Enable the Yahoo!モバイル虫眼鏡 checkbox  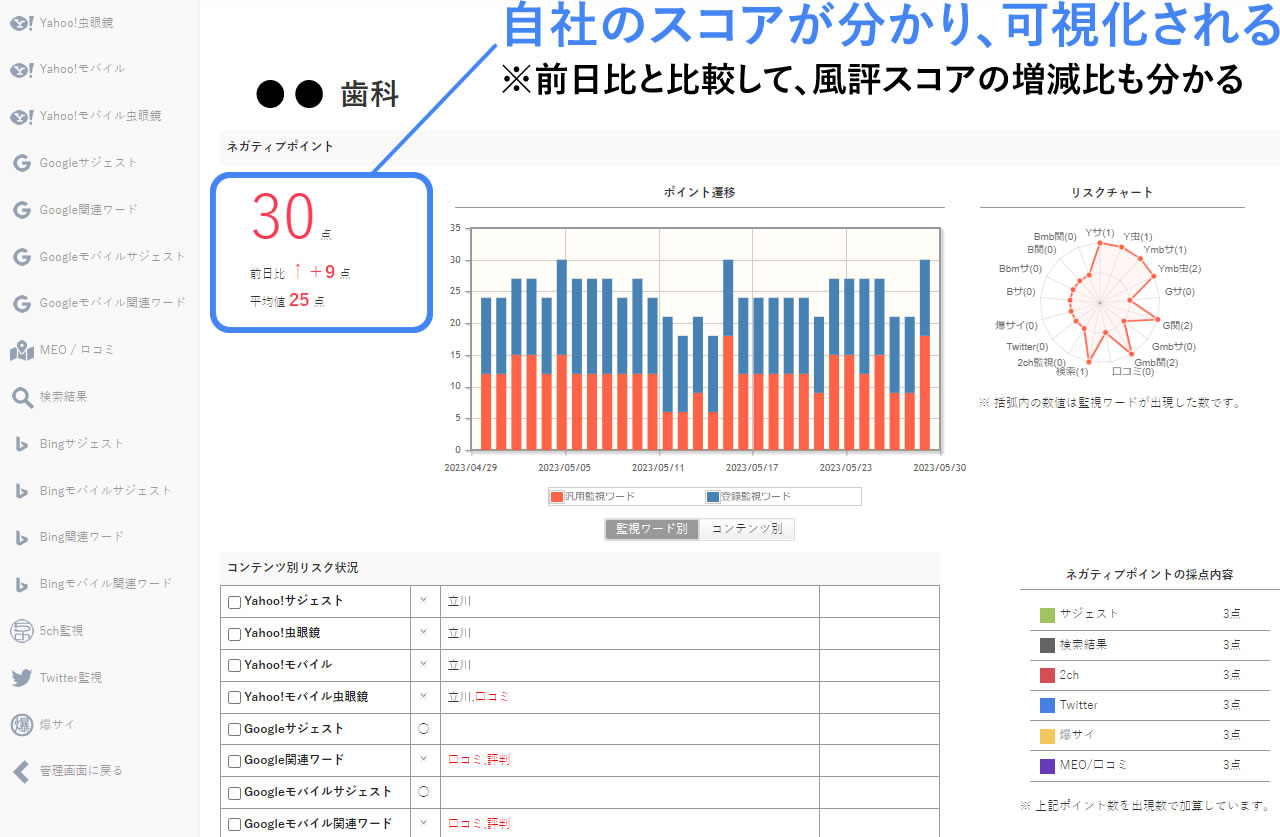(x=234, y=698)
